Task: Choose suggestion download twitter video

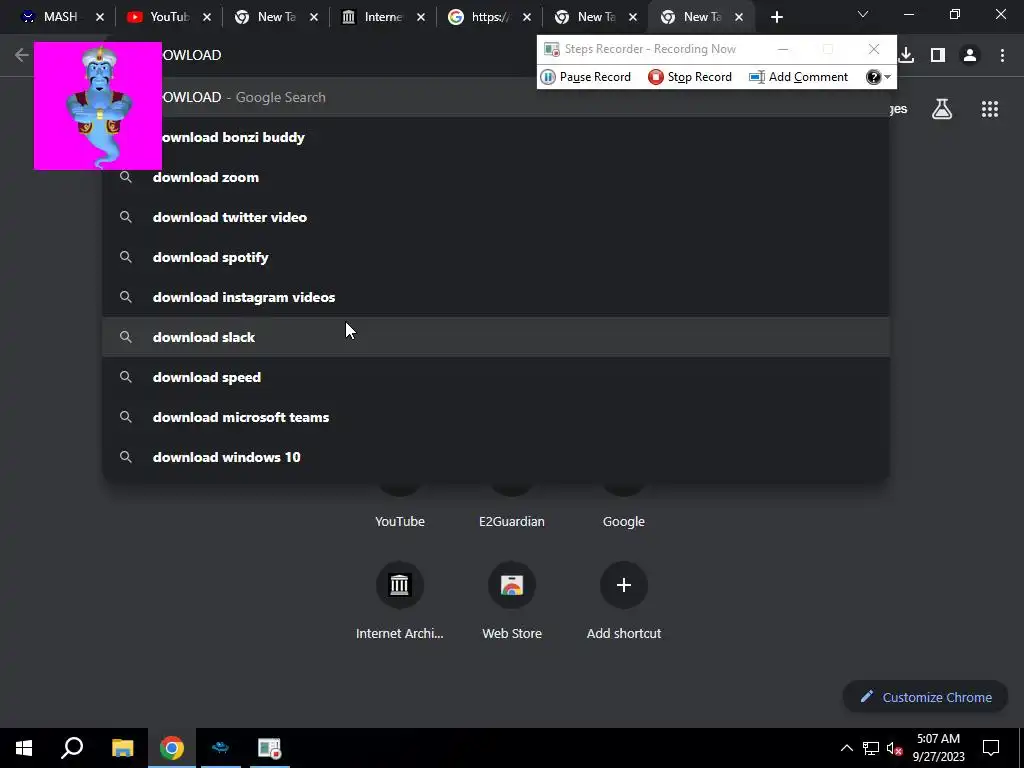Action: 496,217
